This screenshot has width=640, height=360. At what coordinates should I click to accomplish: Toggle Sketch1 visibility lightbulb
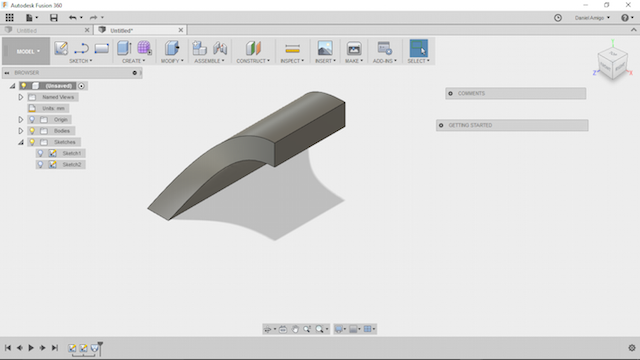(x=40, y=153)
